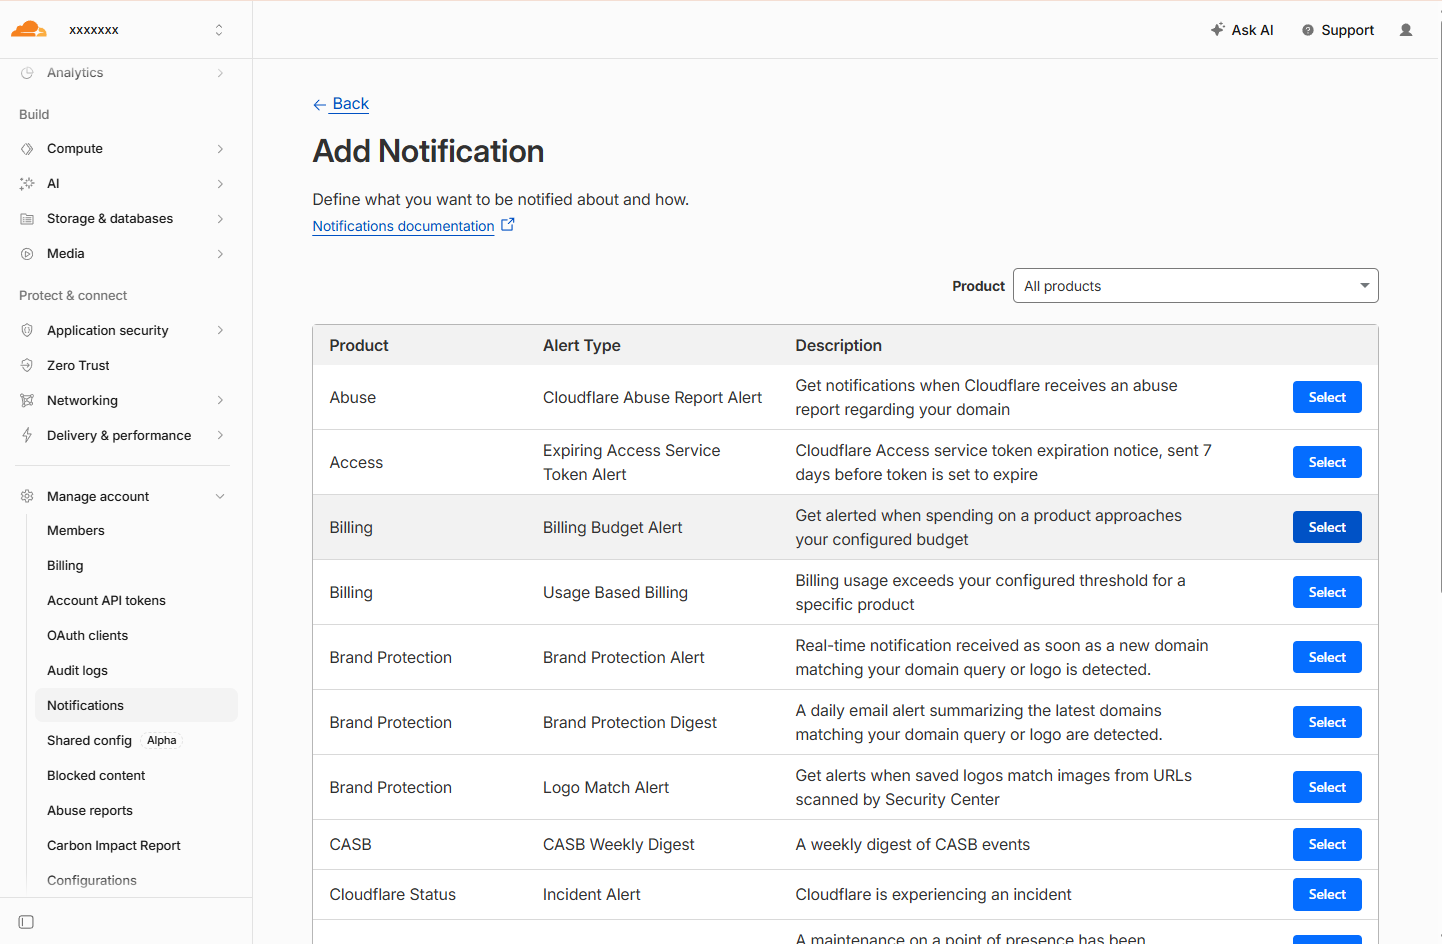Screen dimensions: 1442x944
Task: Open Members in the sidebar
Action: click(x=136, y=531)
